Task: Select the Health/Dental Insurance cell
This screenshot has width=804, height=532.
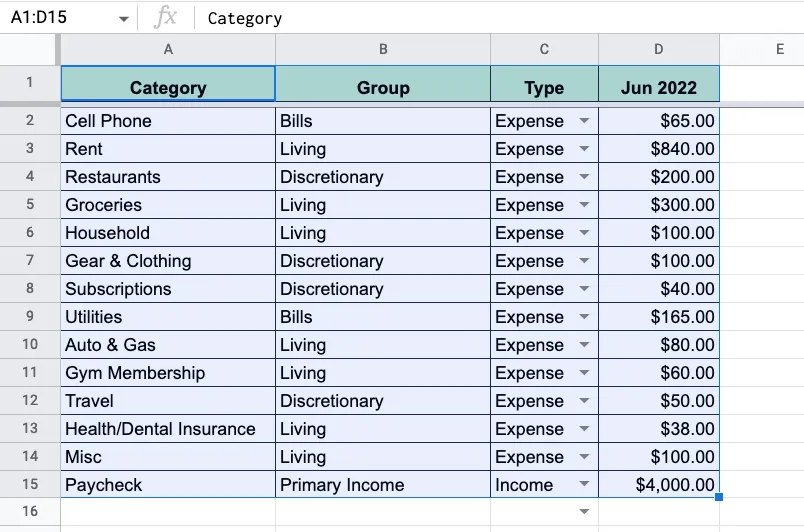Action: click(168, 428)
